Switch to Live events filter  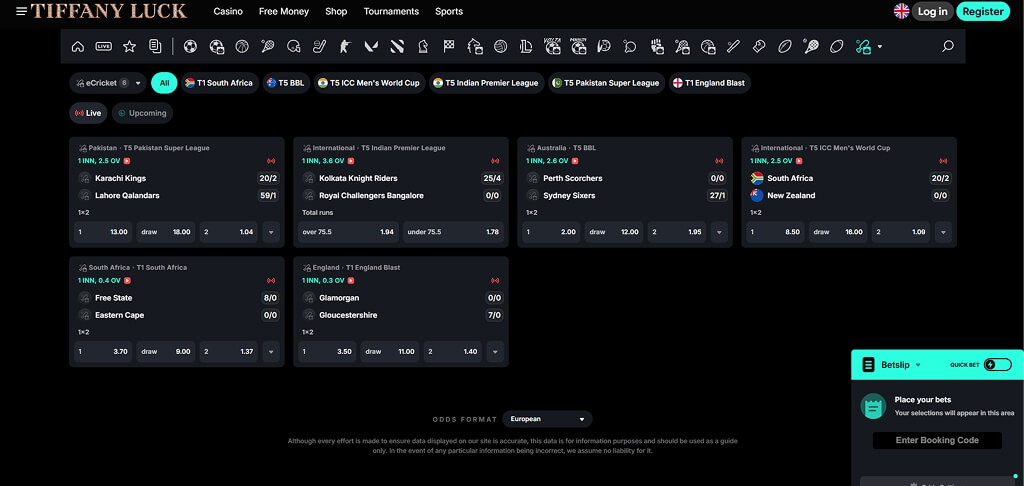(x=88, y=113)
